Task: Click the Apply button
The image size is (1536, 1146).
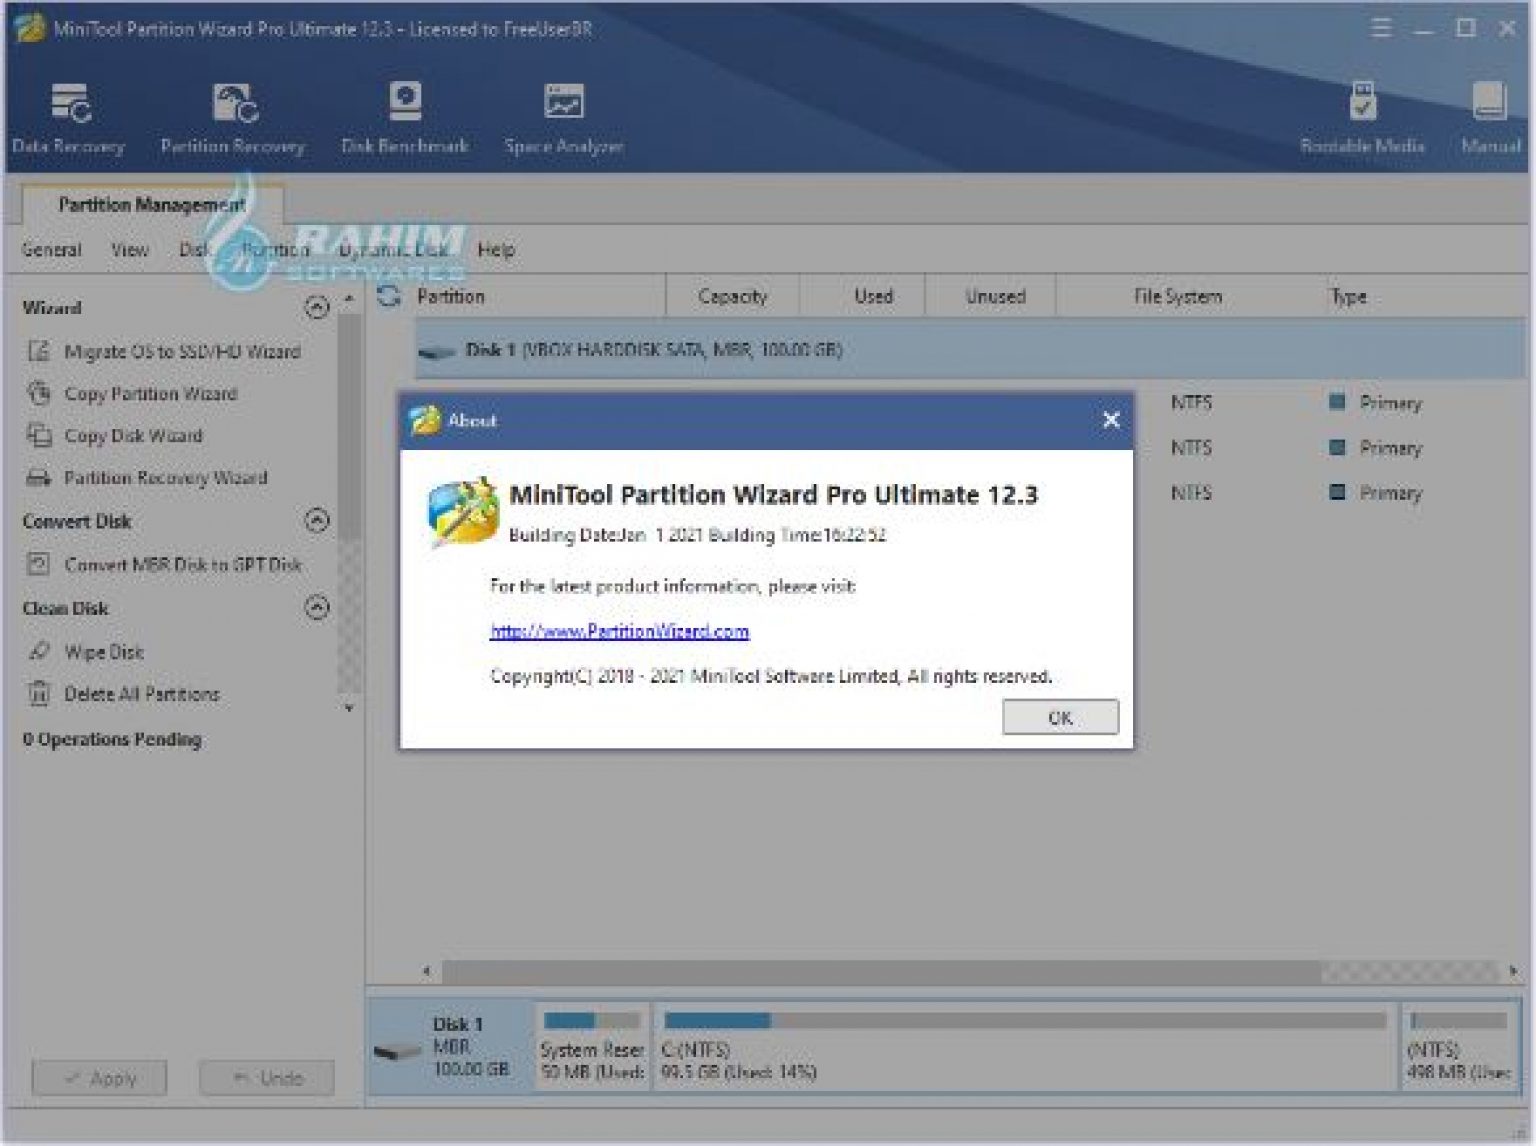Action: click(x=99, y=1078)
